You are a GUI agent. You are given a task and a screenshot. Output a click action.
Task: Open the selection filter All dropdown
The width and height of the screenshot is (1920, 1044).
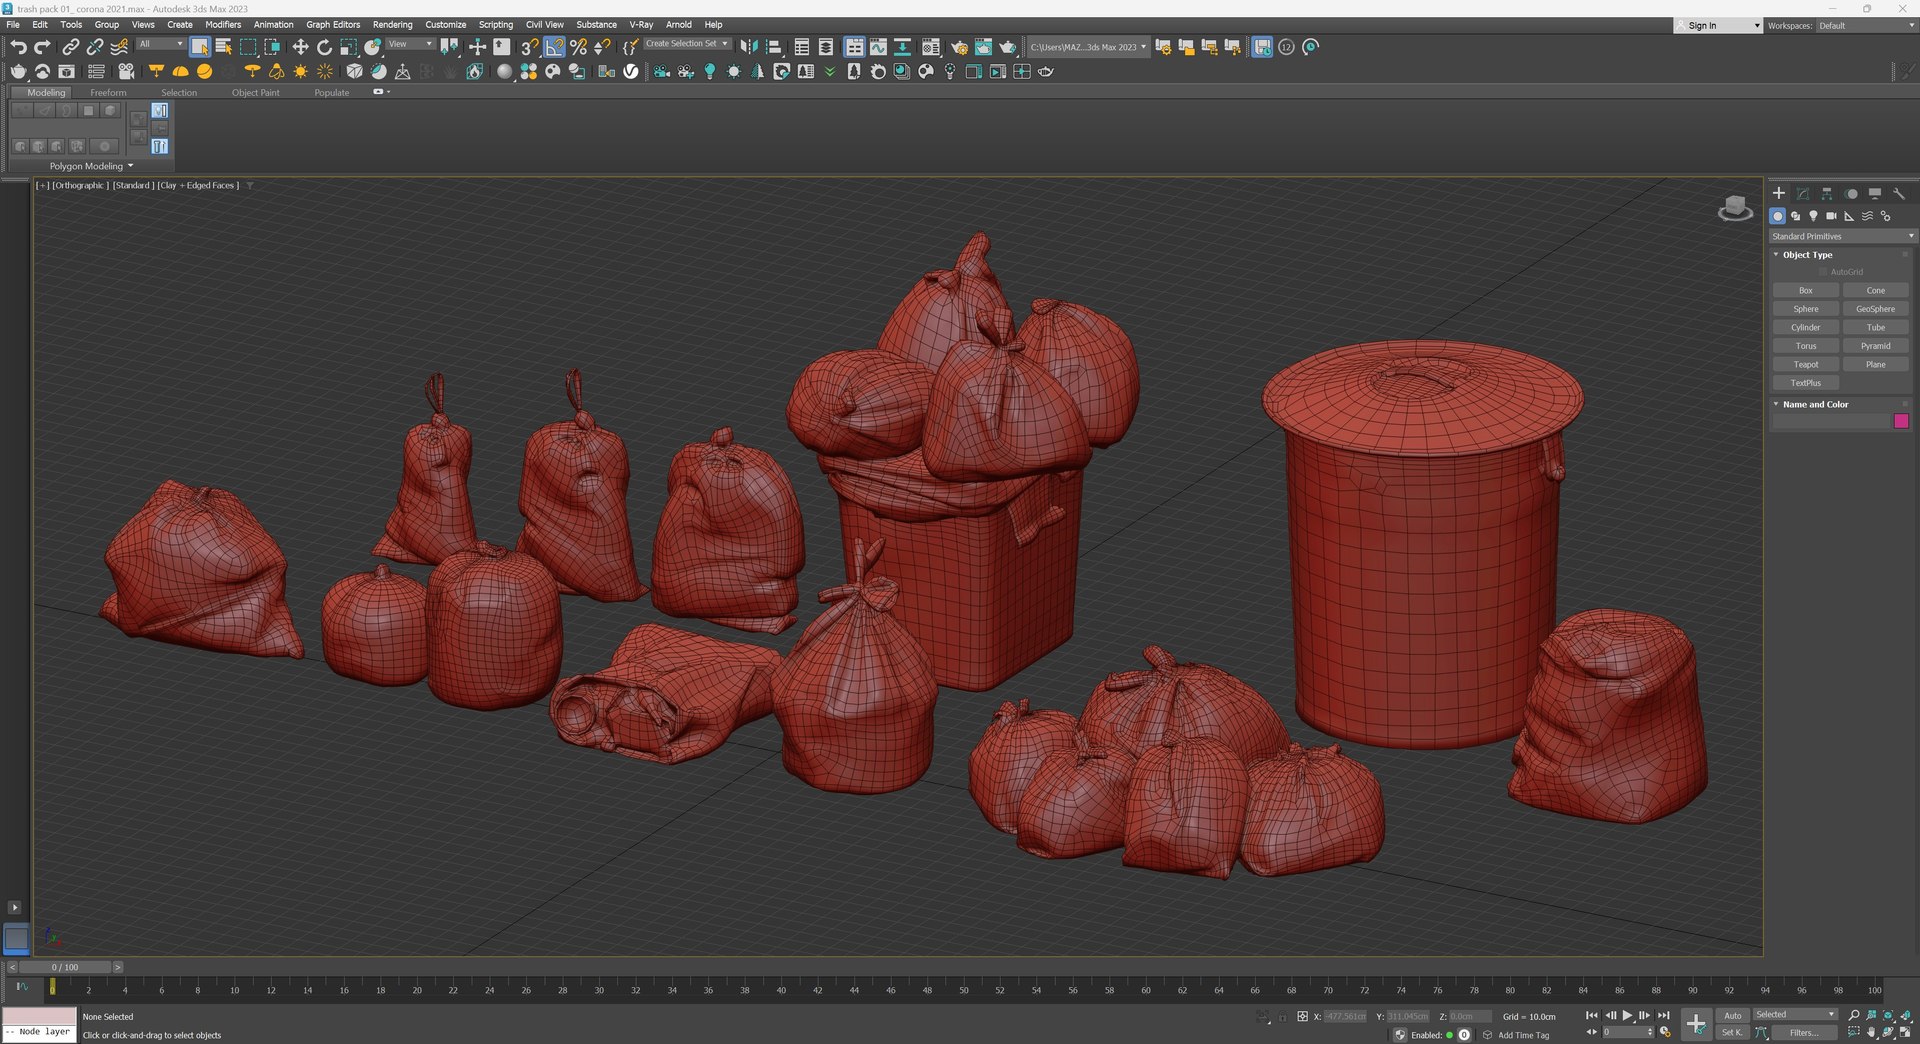[x=160, y=44]
